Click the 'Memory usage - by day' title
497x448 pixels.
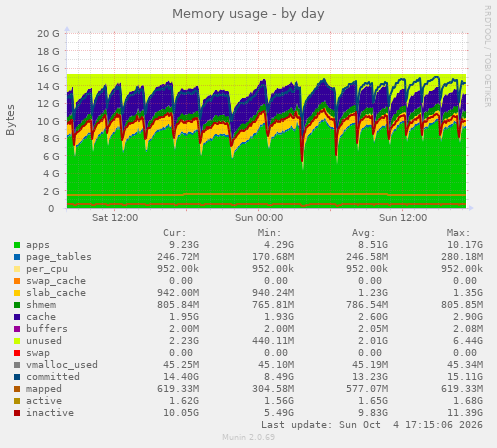click(x=248, y=14)
